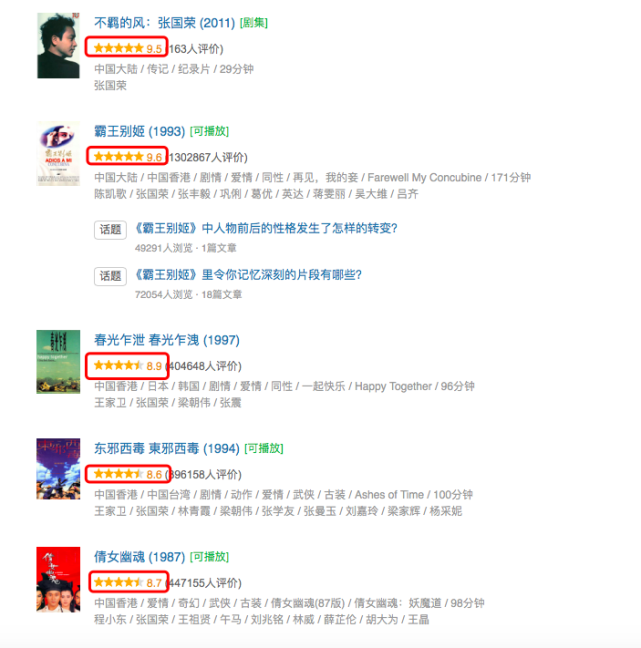Click the 张国荣 portrait poster thumbnail

[x=58, y=45]
